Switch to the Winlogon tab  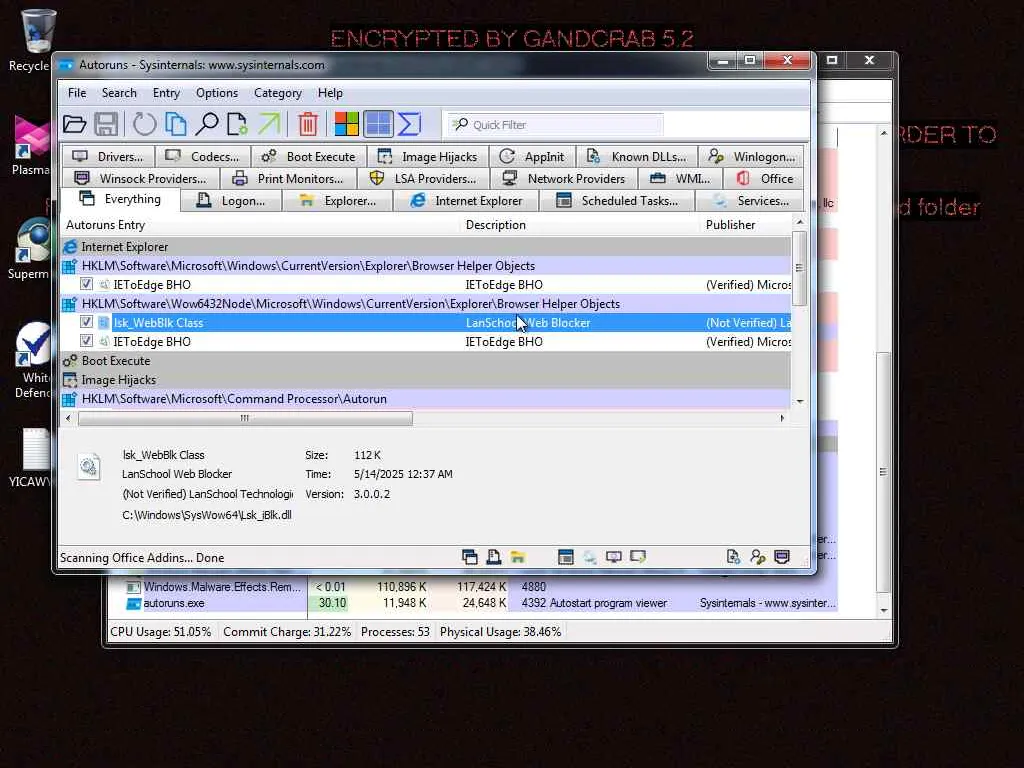click(x=752, y=157)
